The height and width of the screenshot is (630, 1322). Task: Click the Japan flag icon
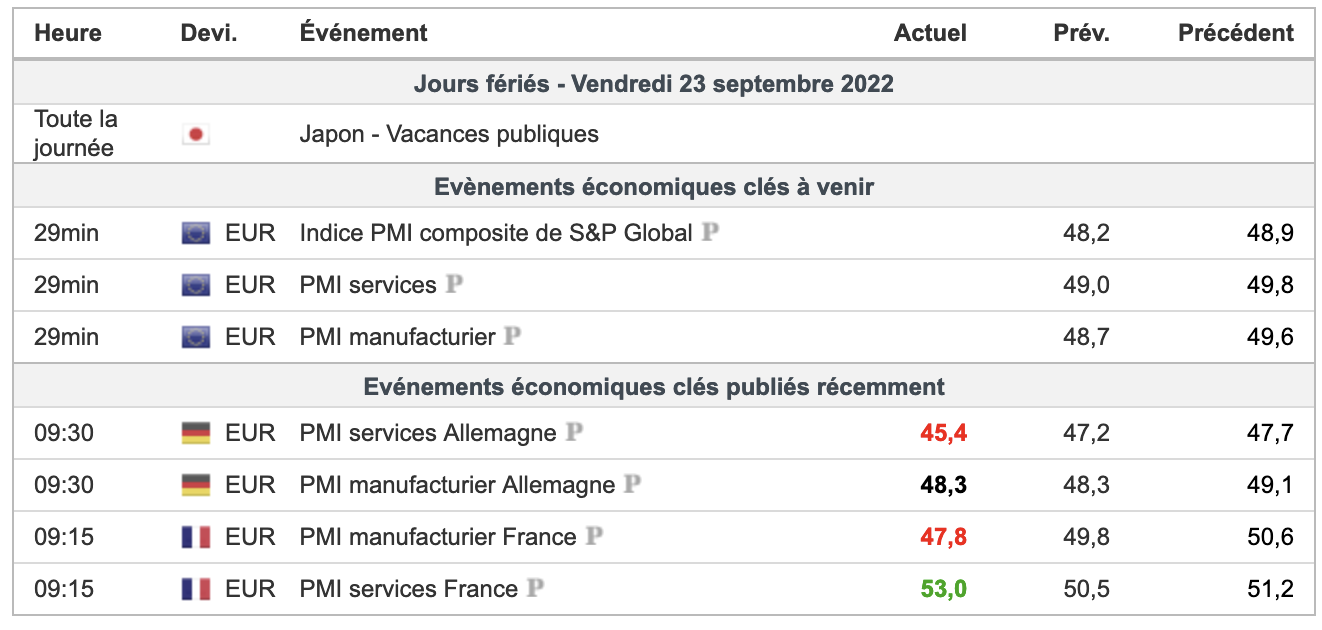(196, 134)
